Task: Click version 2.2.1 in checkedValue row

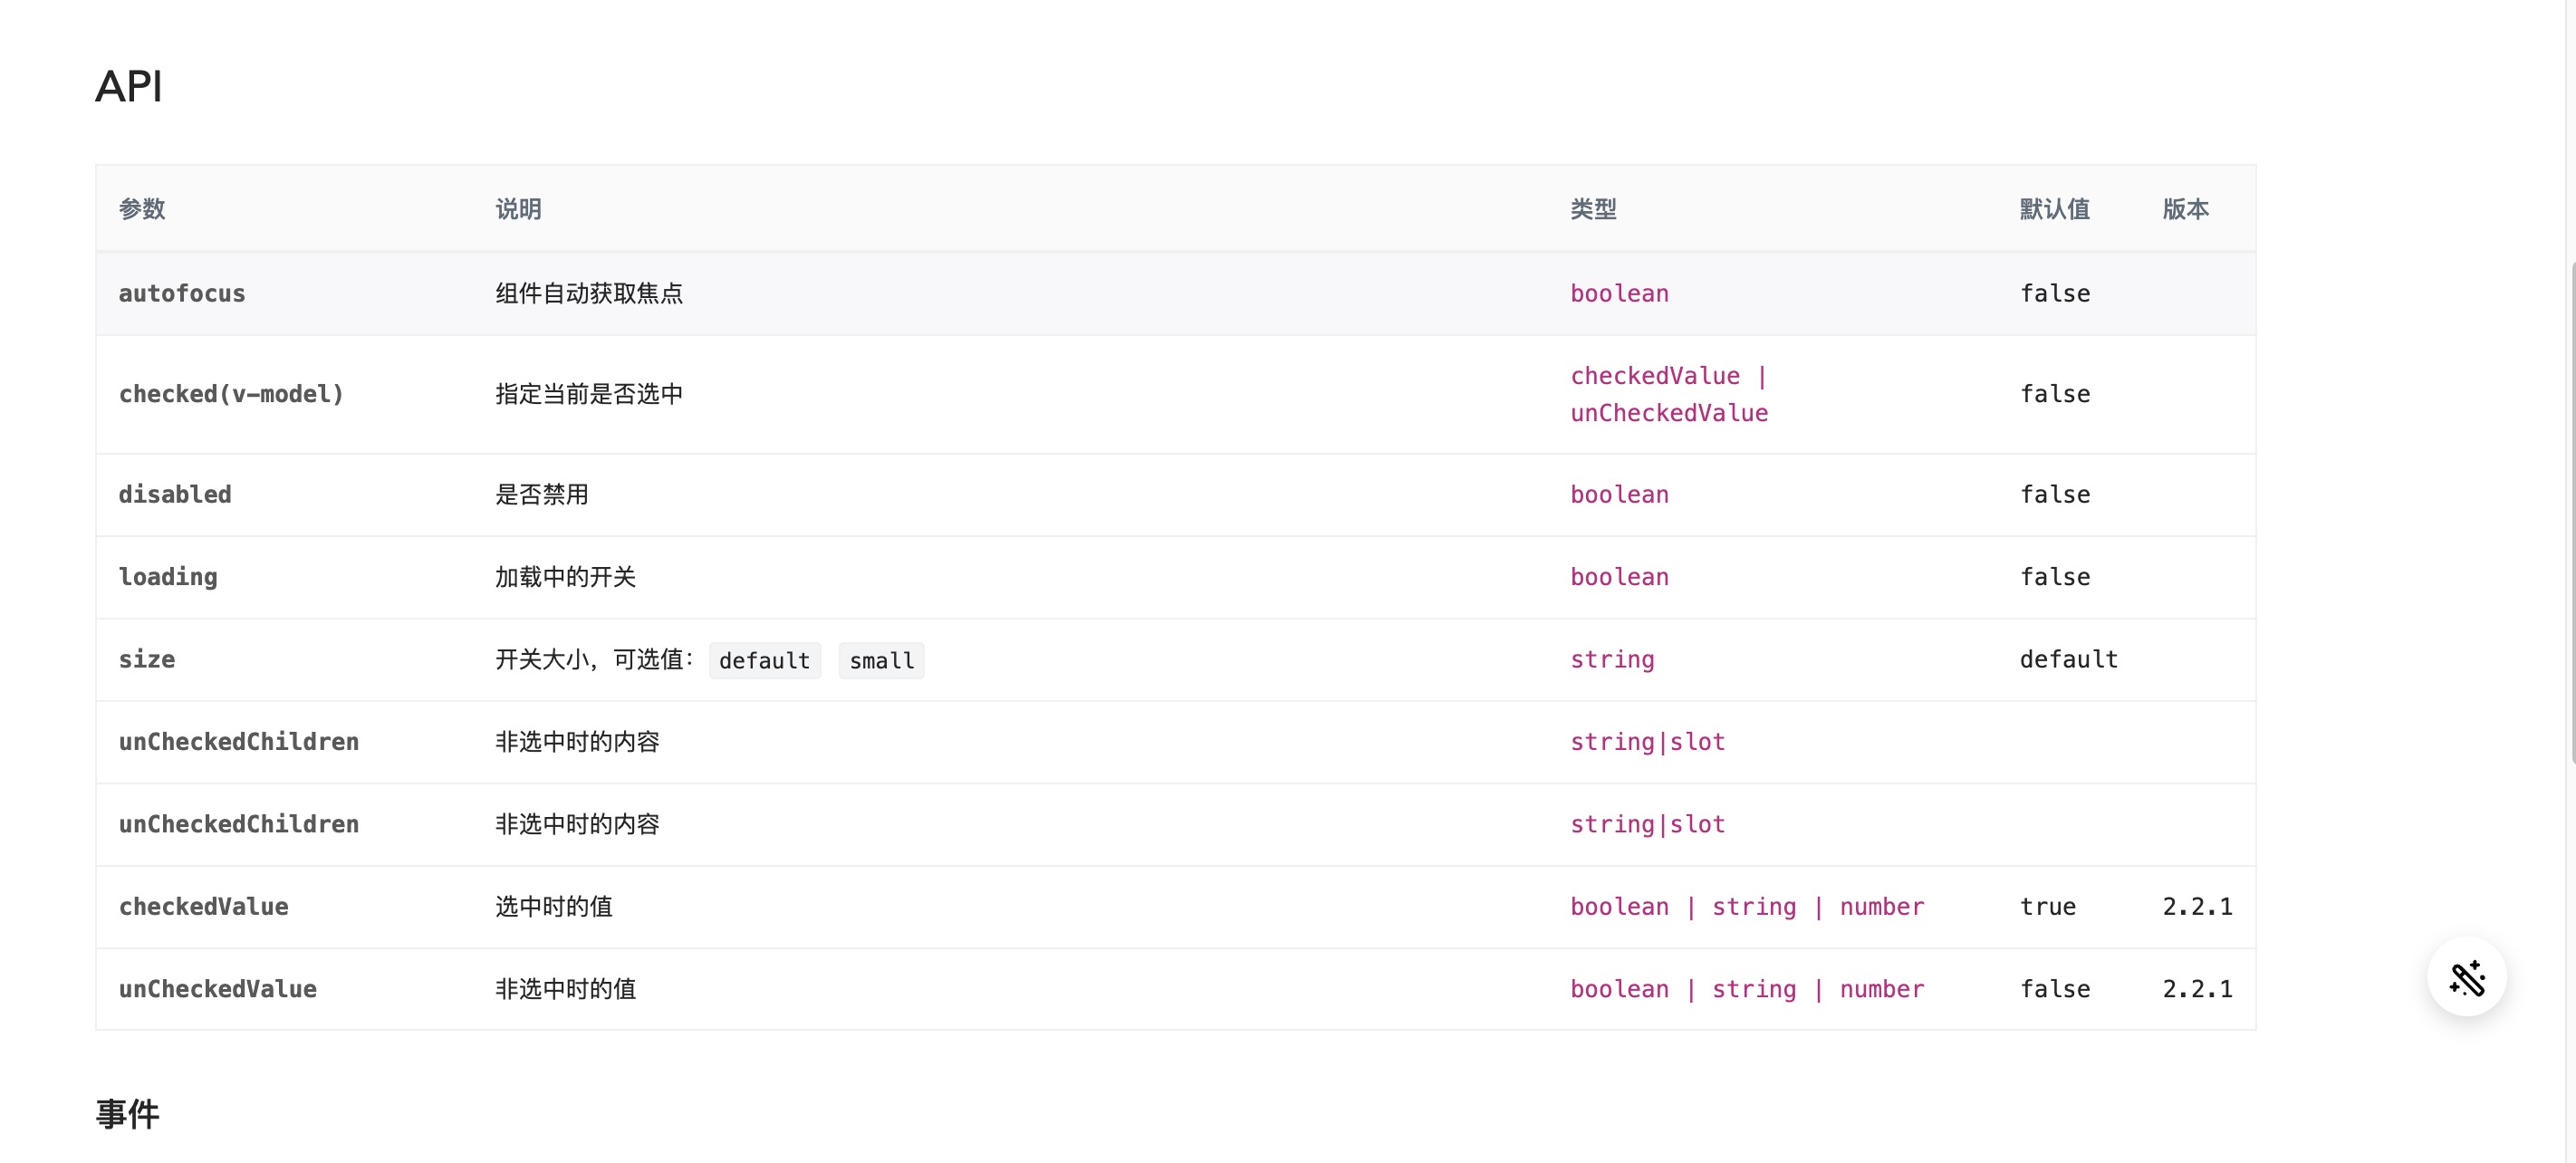Action: click(x=2197, y=906)
